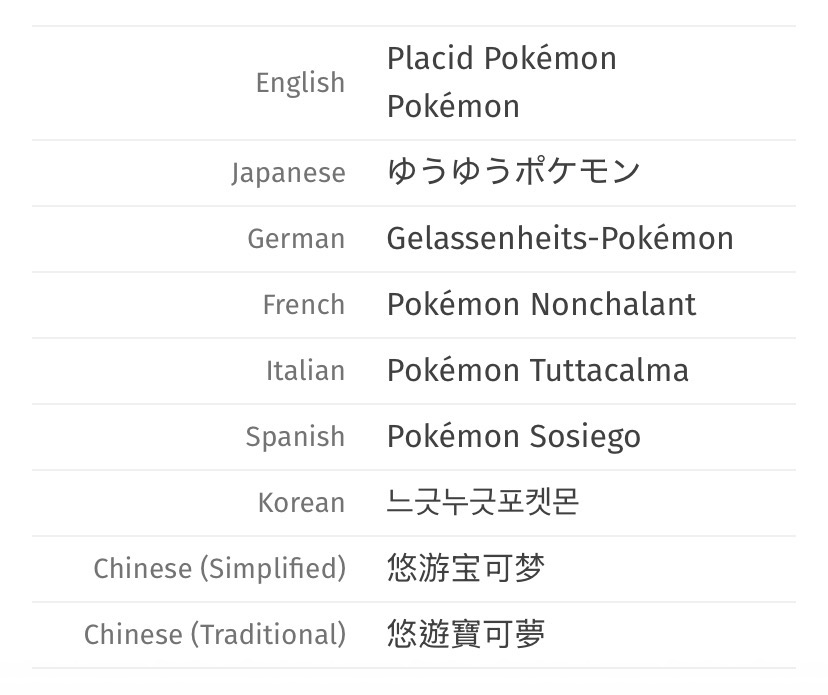Click the word 'Nonchalant' in French row
This screenshot has height=695, width=828.
(x=614, y=304)
